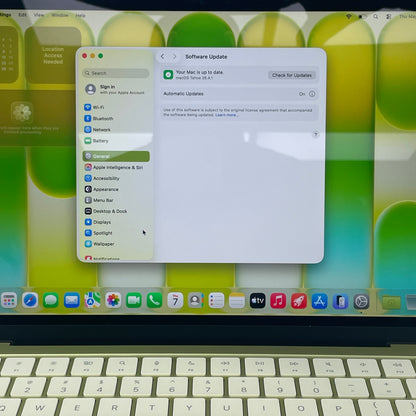Open the Downloads folder in the Dock
The image size is (416, 416).
(x=391, y=302)
